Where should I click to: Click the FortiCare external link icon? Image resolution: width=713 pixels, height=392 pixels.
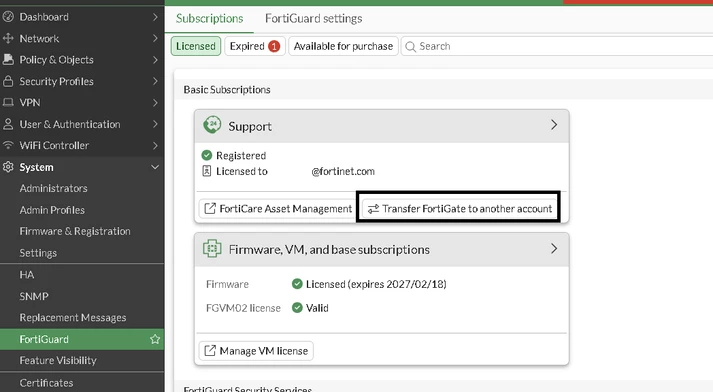210,208
